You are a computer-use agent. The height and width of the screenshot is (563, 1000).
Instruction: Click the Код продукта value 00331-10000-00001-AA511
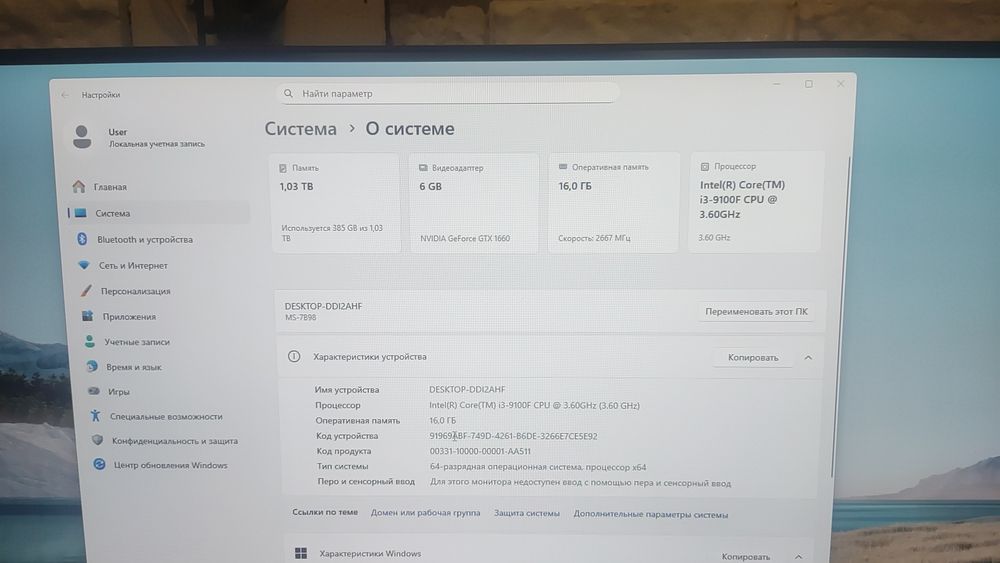tap(480, 451)
